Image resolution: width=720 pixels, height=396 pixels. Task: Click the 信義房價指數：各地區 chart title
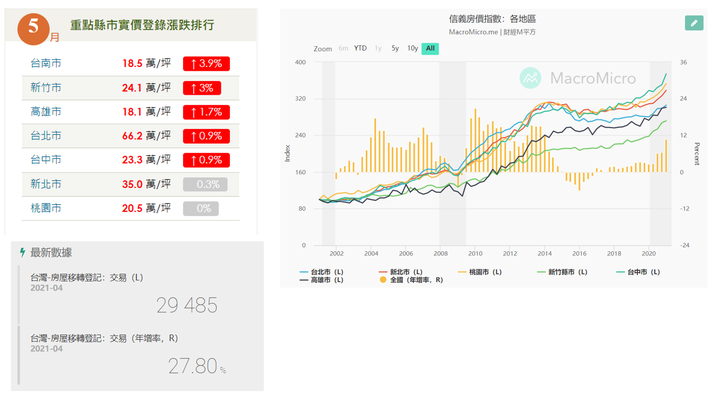click(x=492, y=19)
